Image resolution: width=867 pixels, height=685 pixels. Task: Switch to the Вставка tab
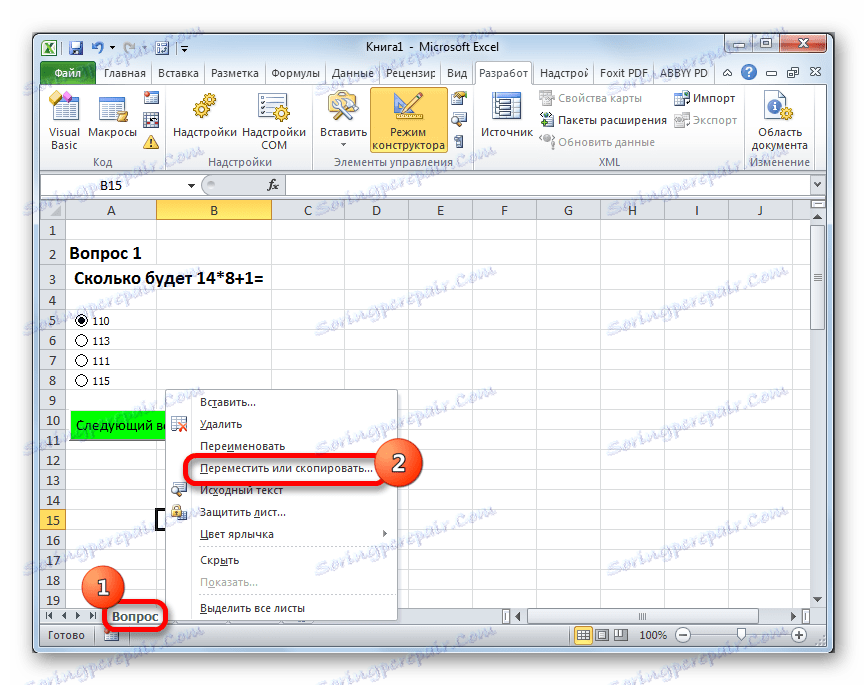(178, 73)
